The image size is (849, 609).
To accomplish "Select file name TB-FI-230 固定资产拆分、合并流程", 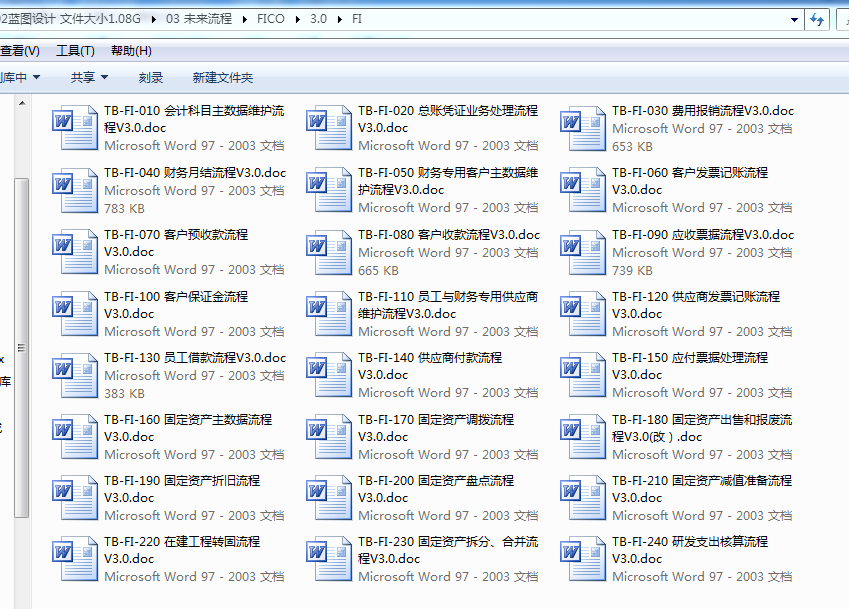I will click(x=448, y=550).
